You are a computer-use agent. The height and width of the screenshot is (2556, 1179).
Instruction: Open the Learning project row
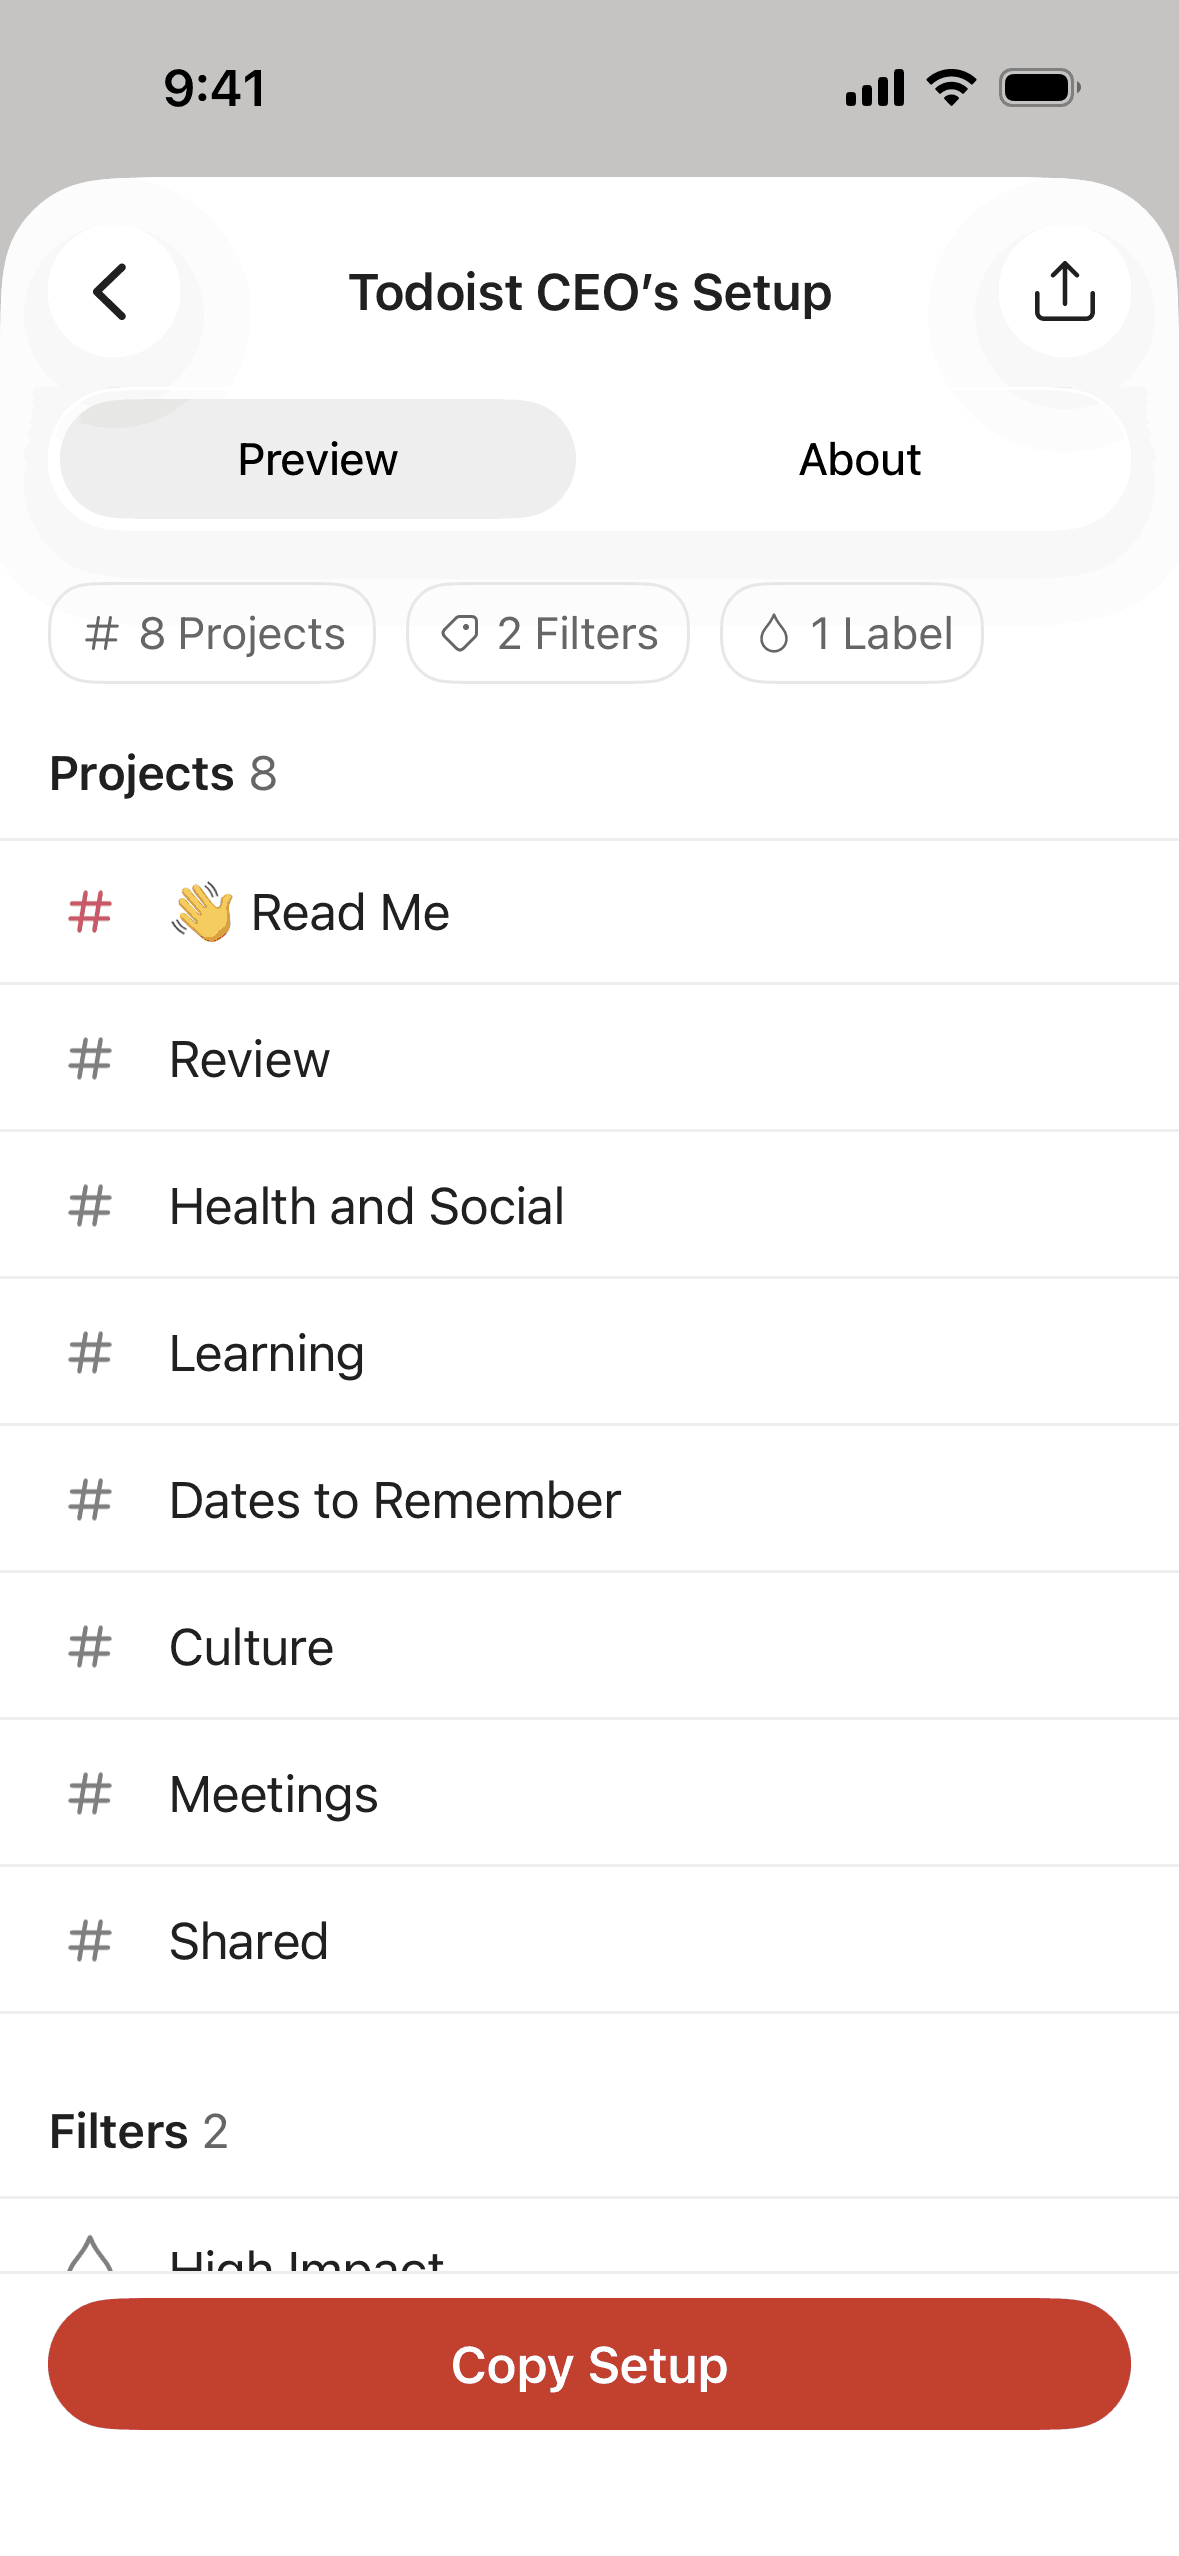pyautogui.click(x=267, y=1353)
